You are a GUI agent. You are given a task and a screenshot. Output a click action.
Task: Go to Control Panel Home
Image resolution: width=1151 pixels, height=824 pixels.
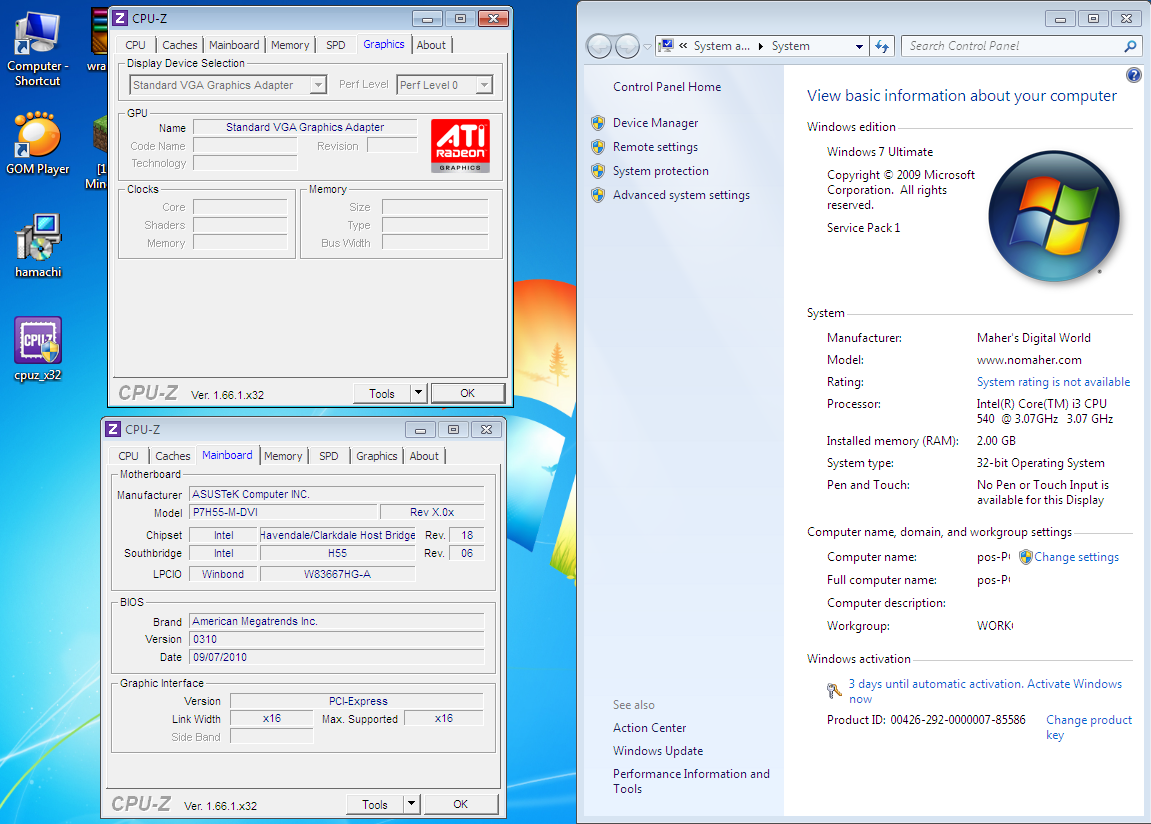pos(667,87)
